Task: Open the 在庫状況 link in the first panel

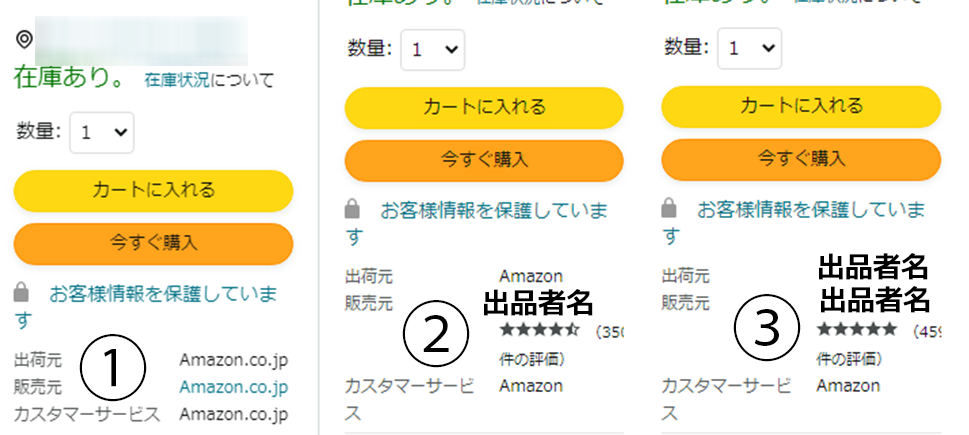Action: 177,80
